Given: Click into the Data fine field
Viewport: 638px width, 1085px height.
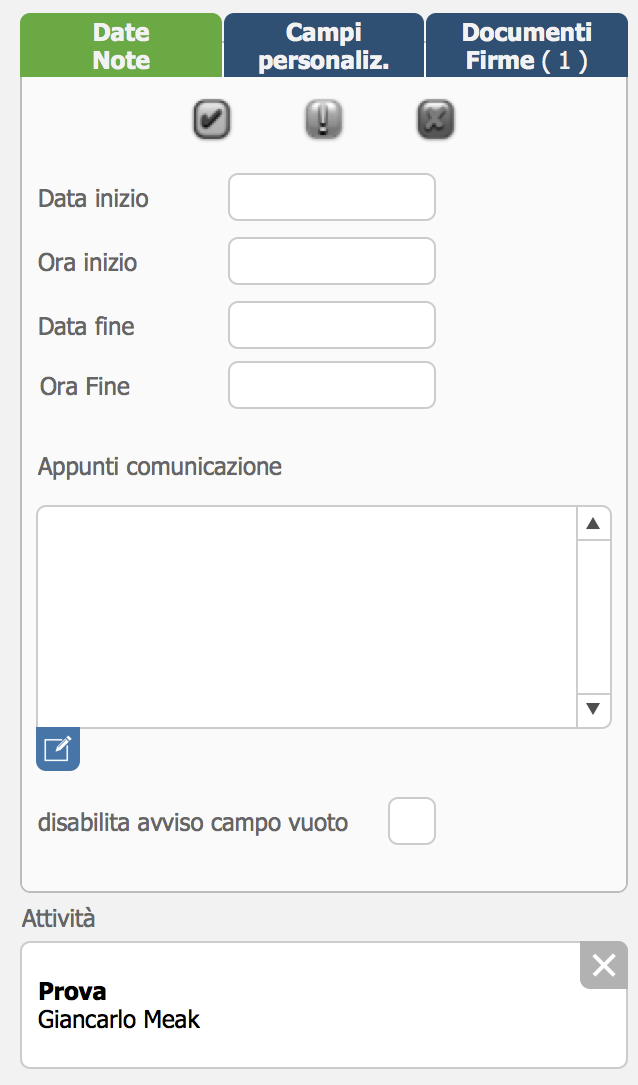Looking at the screenshot, I should 332,325.
